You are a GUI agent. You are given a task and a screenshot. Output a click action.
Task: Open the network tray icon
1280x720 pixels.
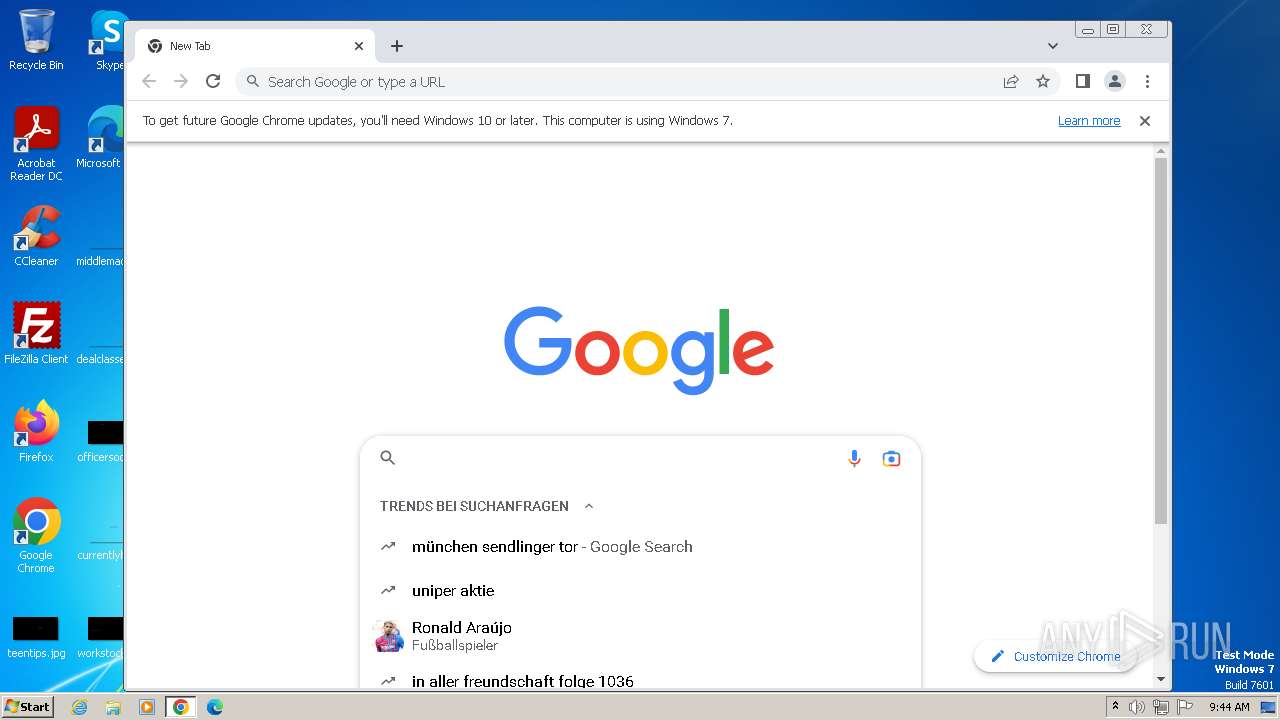1161,707
